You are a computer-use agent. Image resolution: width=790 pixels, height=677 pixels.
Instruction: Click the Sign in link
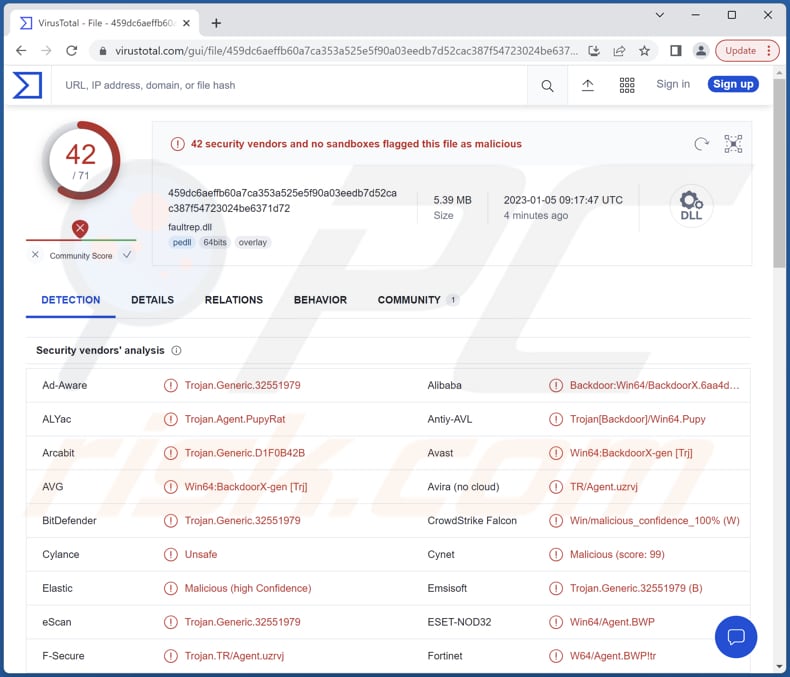673,84
